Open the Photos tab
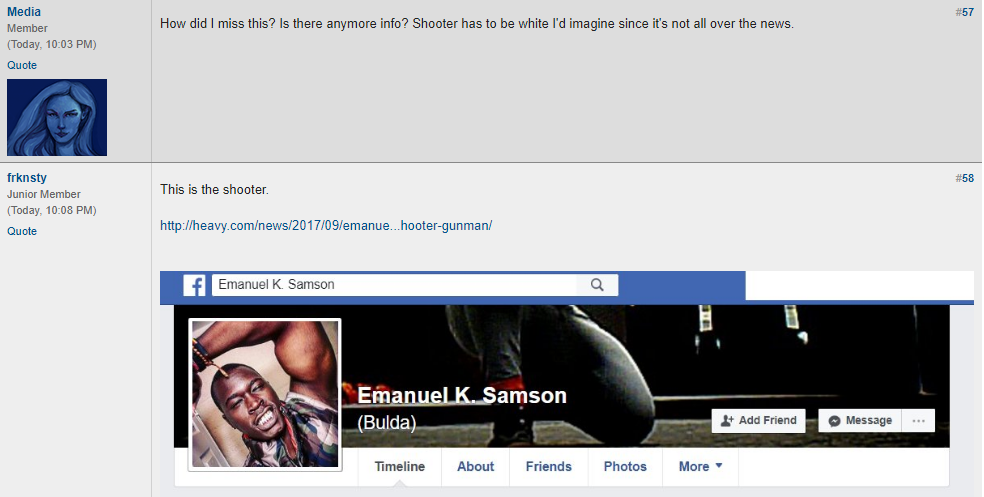 click(625, 466)
